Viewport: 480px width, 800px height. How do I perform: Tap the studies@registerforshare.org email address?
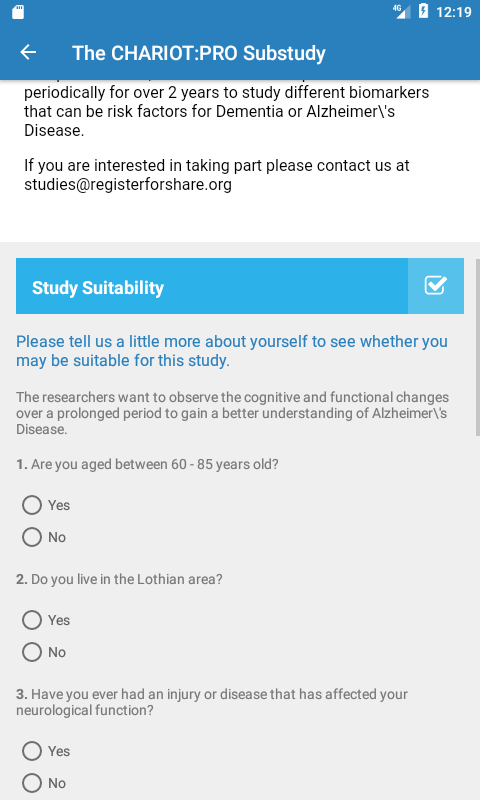click(128, 184)
